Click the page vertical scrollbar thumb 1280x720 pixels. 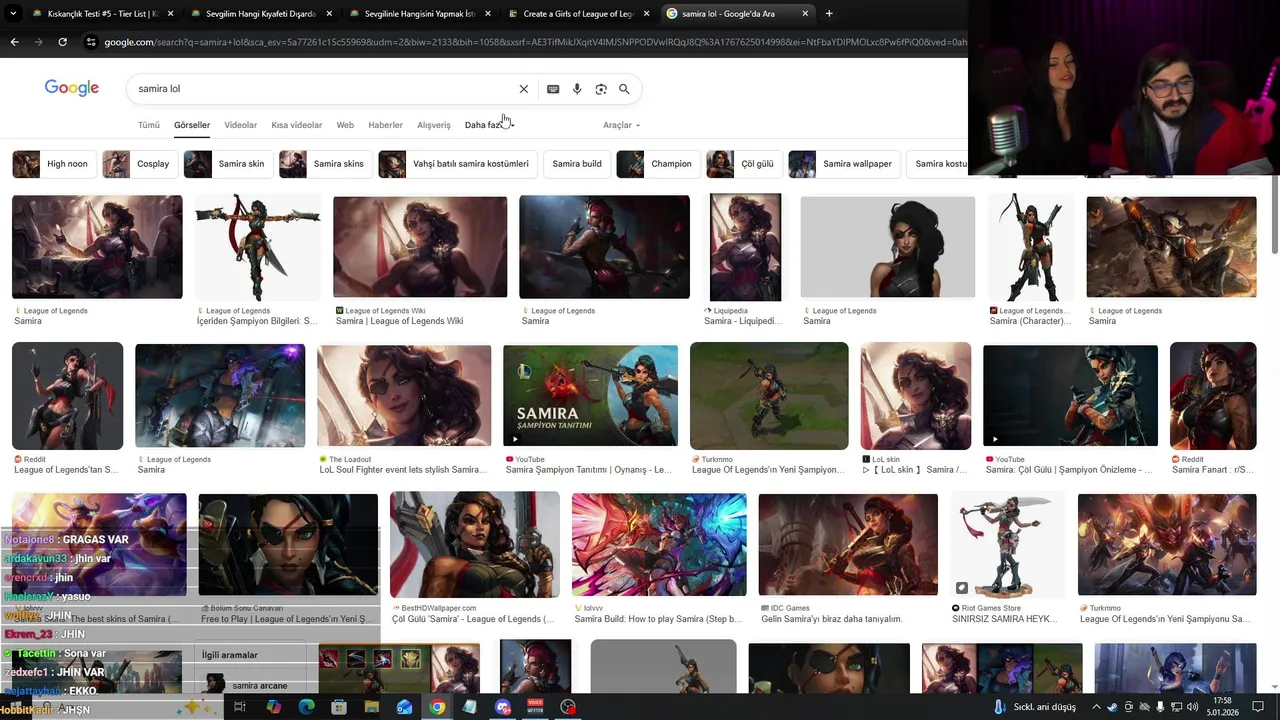pos(1274,214)
